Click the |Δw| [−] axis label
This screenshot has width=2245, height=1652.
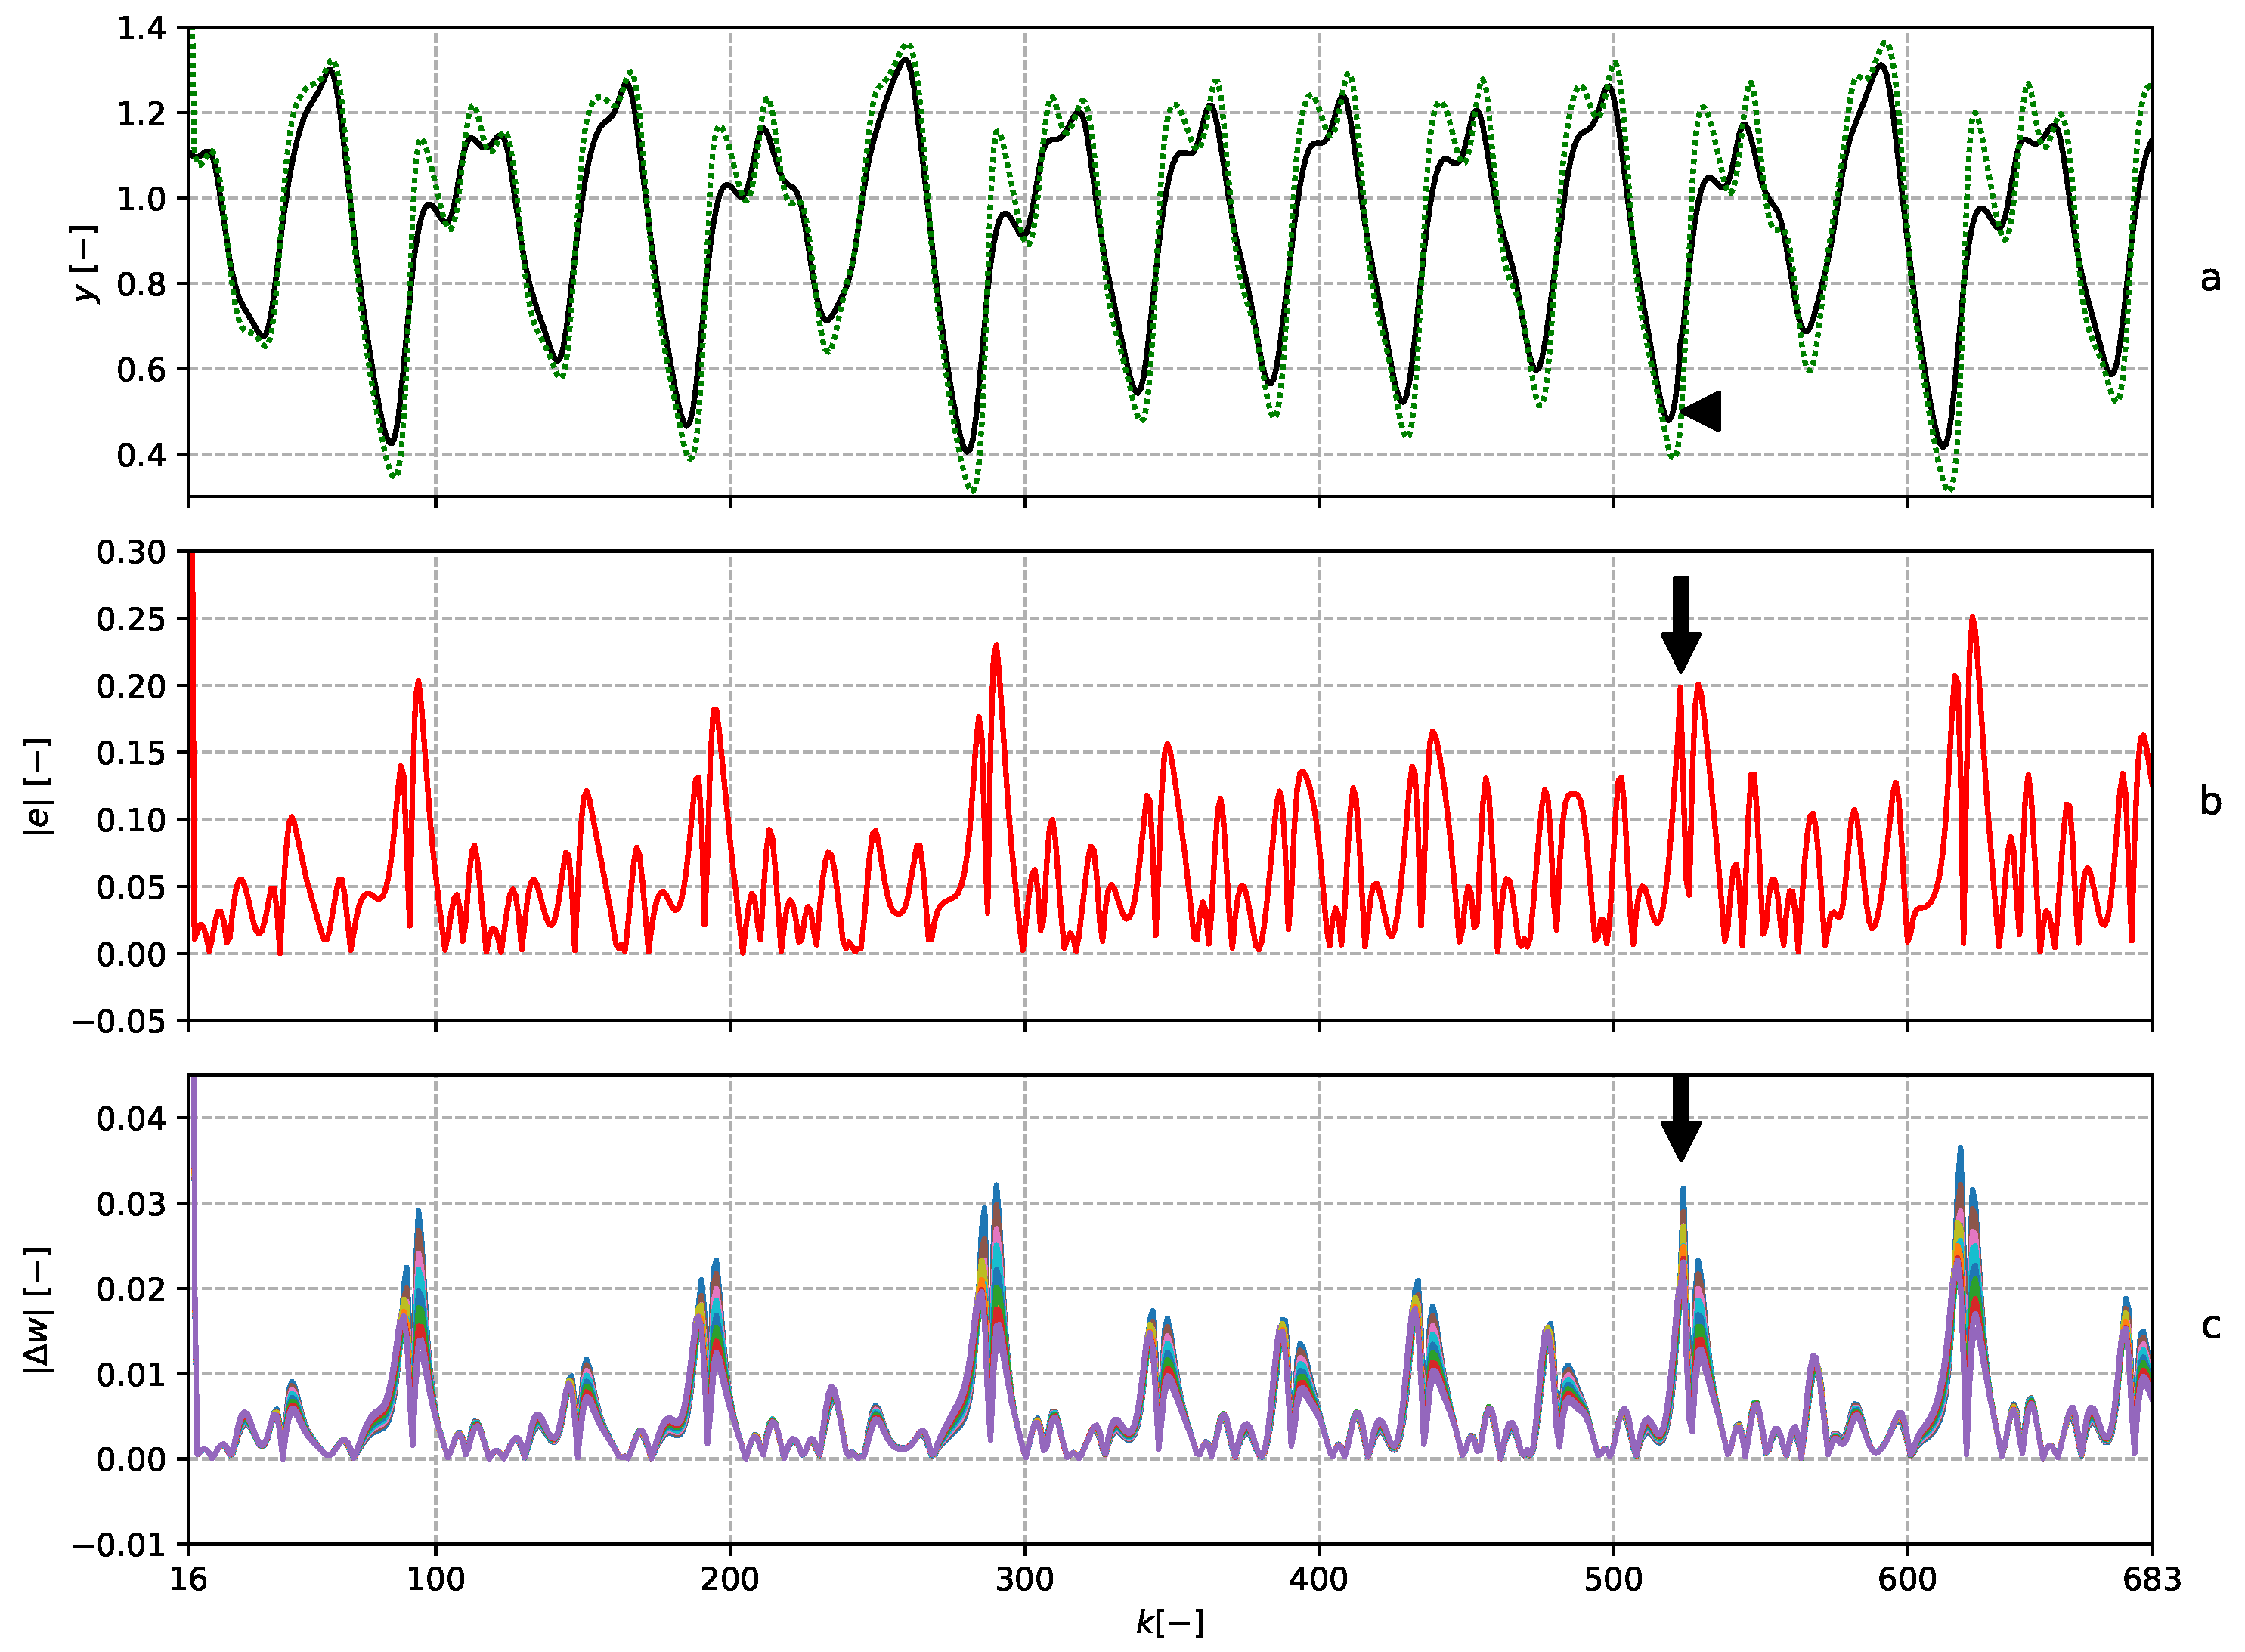[38, 1311]
